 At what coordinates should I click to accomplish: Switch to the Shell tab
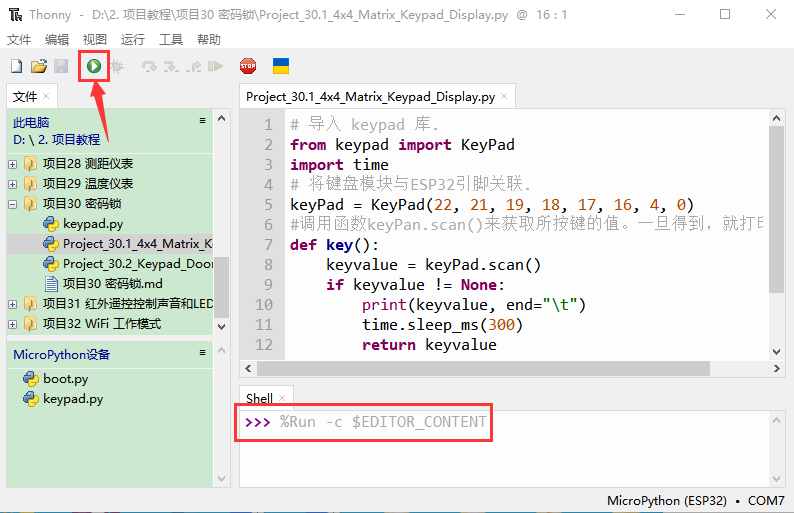click(x=259, y=398)
